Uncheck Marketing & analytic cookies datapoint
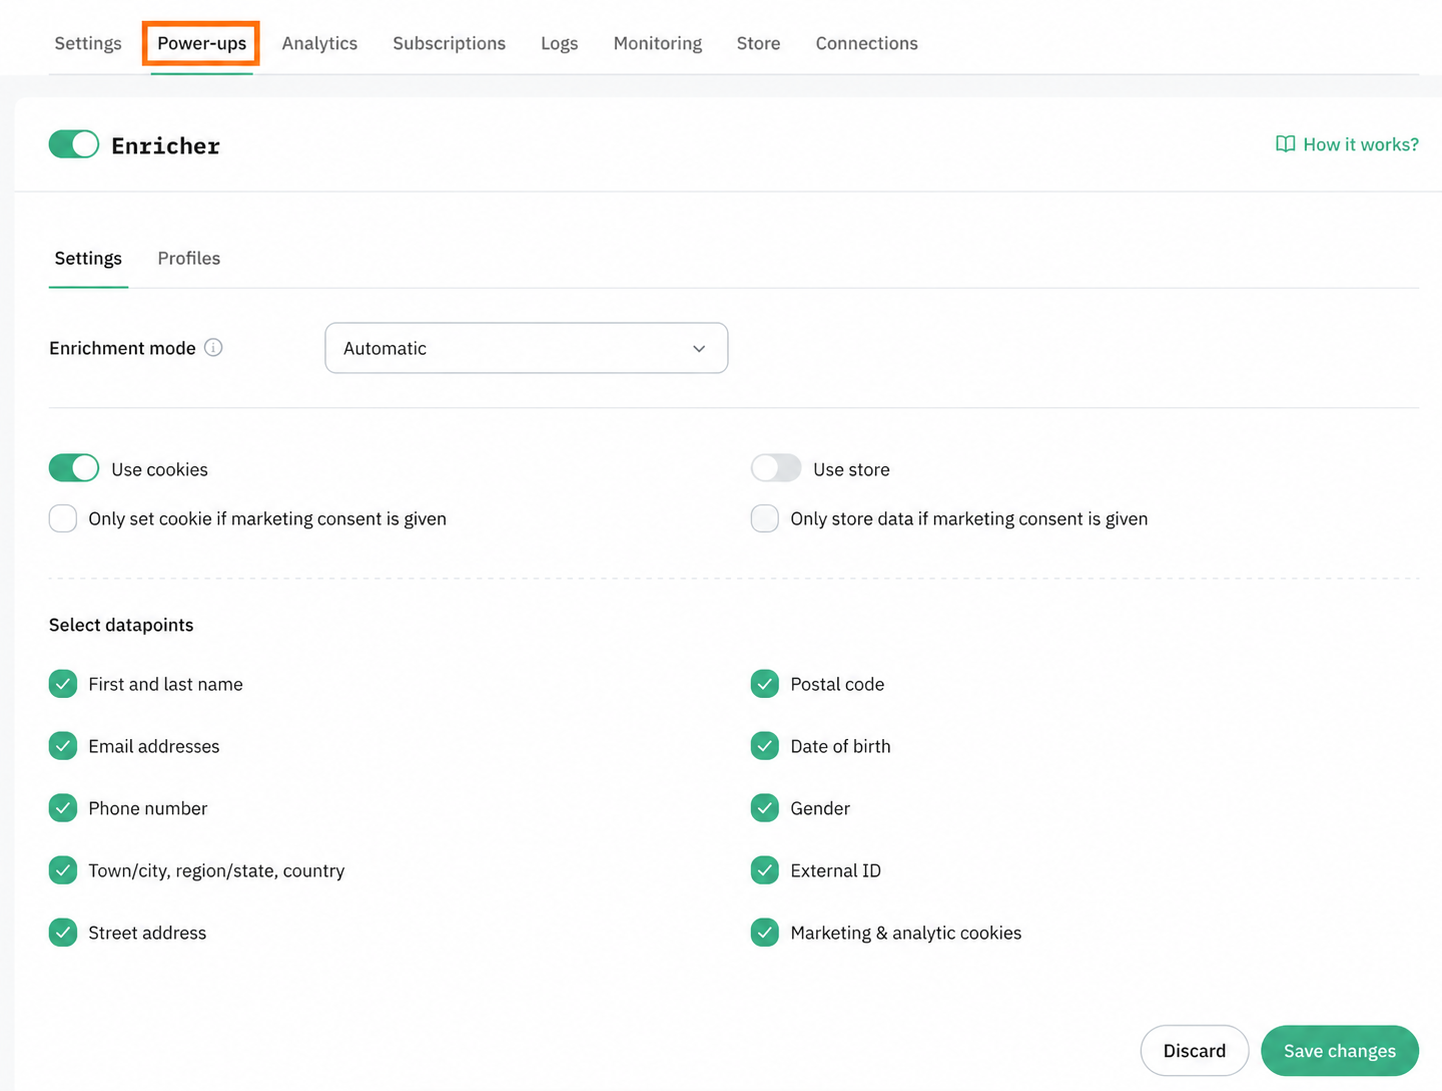 765,932
